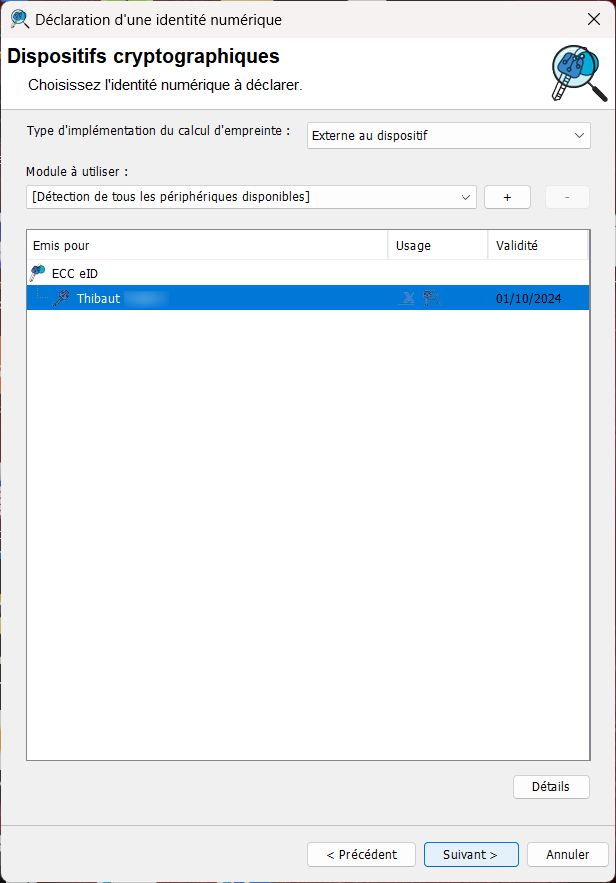
Task: Click the Validité column header
Action: 538,246
